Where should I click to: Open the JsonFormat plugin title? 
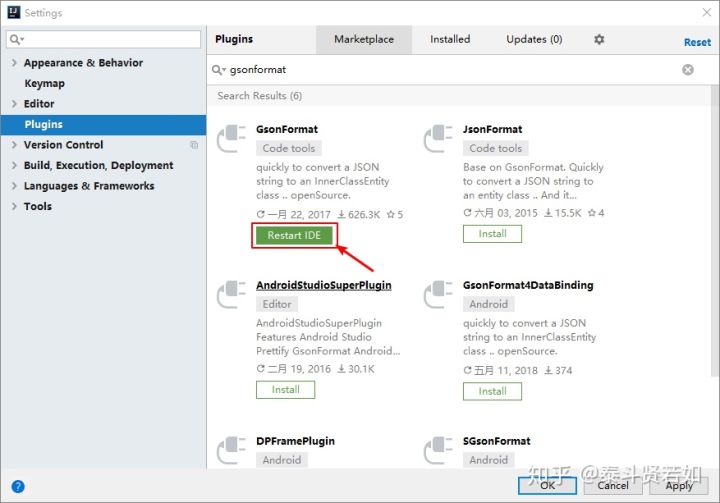492,130
